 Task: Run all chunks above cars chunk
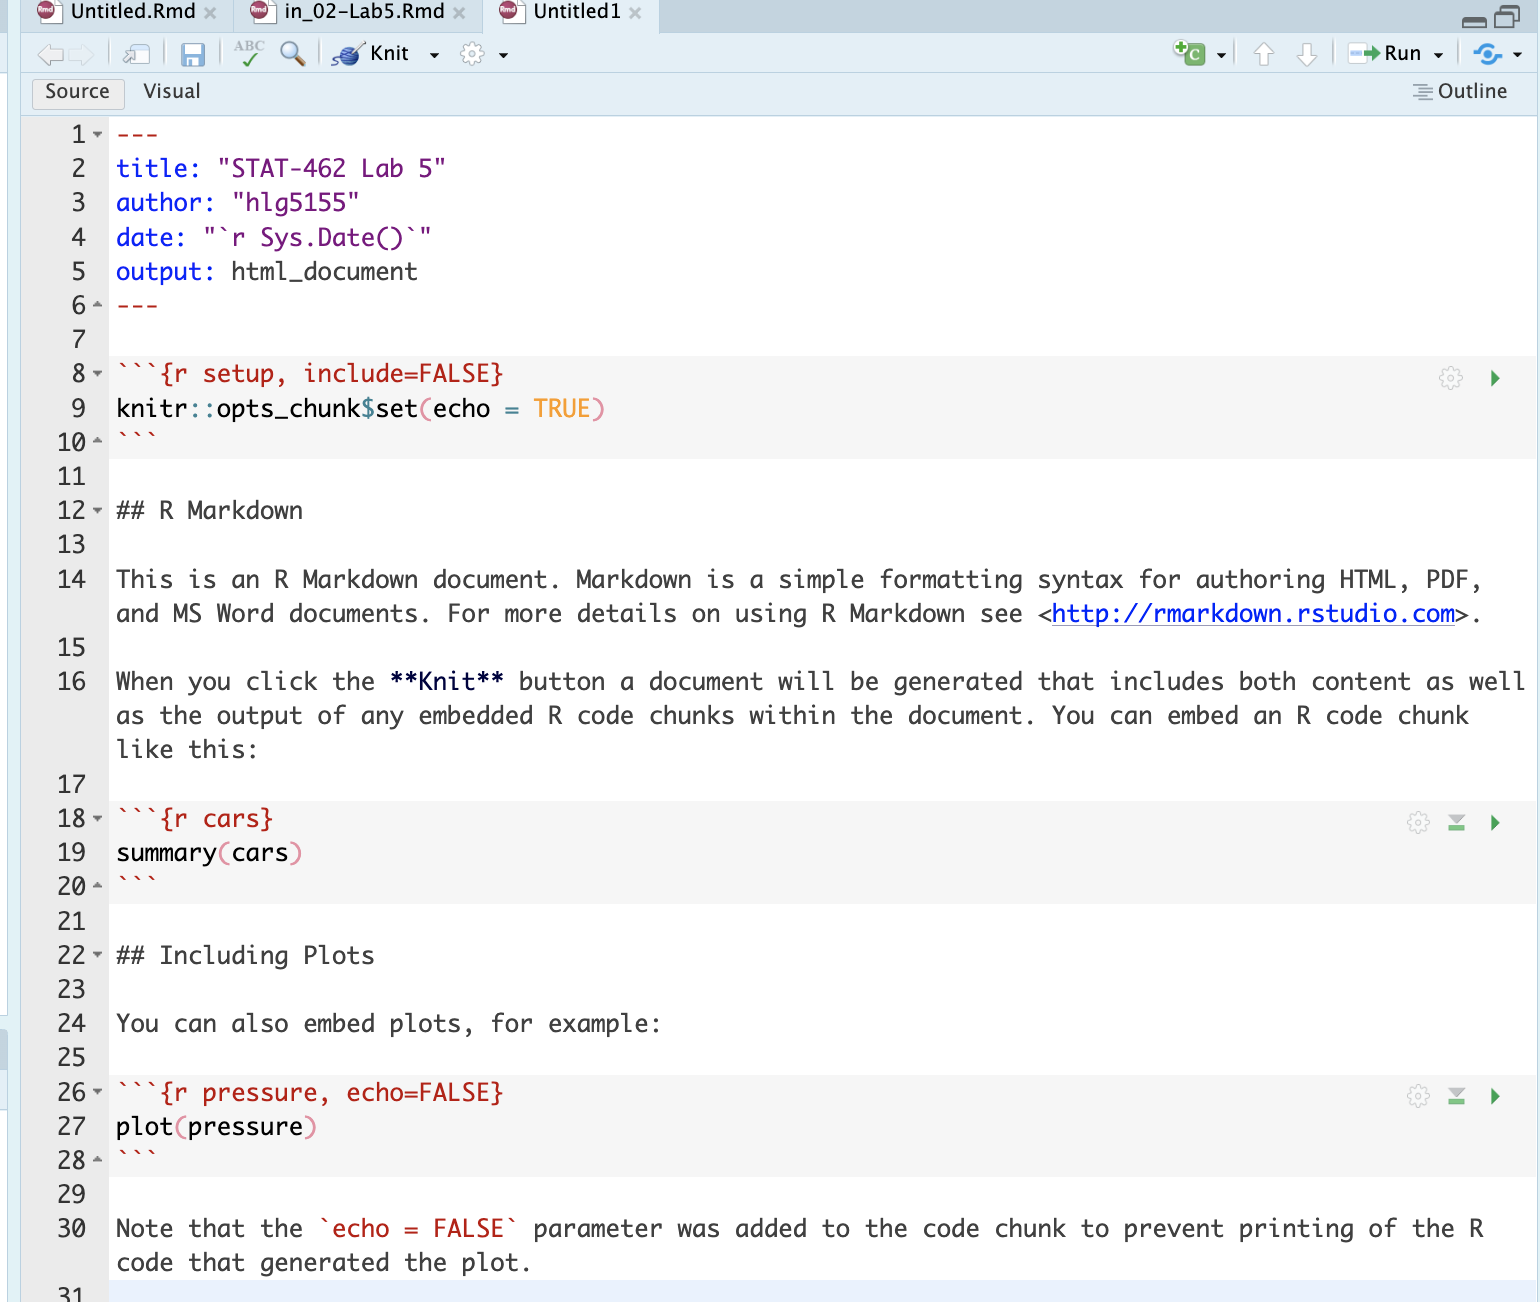[x=1457, y=823]
